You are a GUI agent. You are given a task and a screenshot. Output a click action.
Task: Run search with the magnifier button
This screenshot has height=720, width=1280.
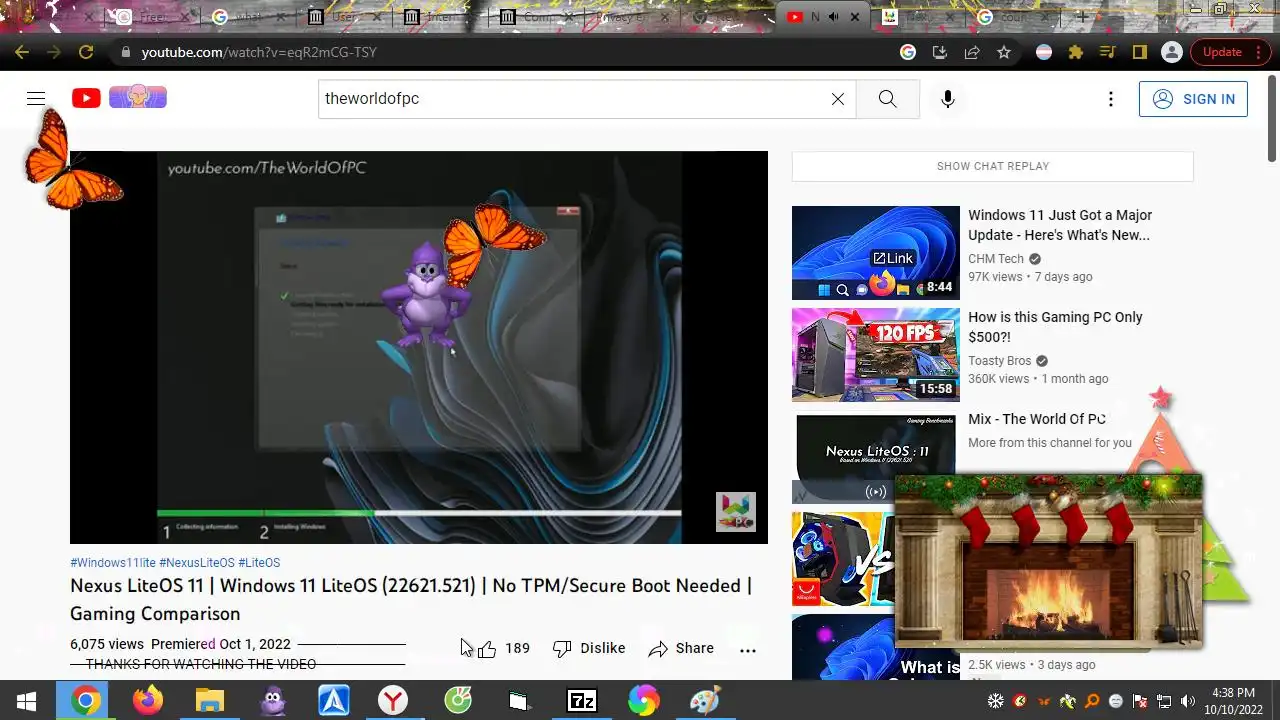click(888, 99)
